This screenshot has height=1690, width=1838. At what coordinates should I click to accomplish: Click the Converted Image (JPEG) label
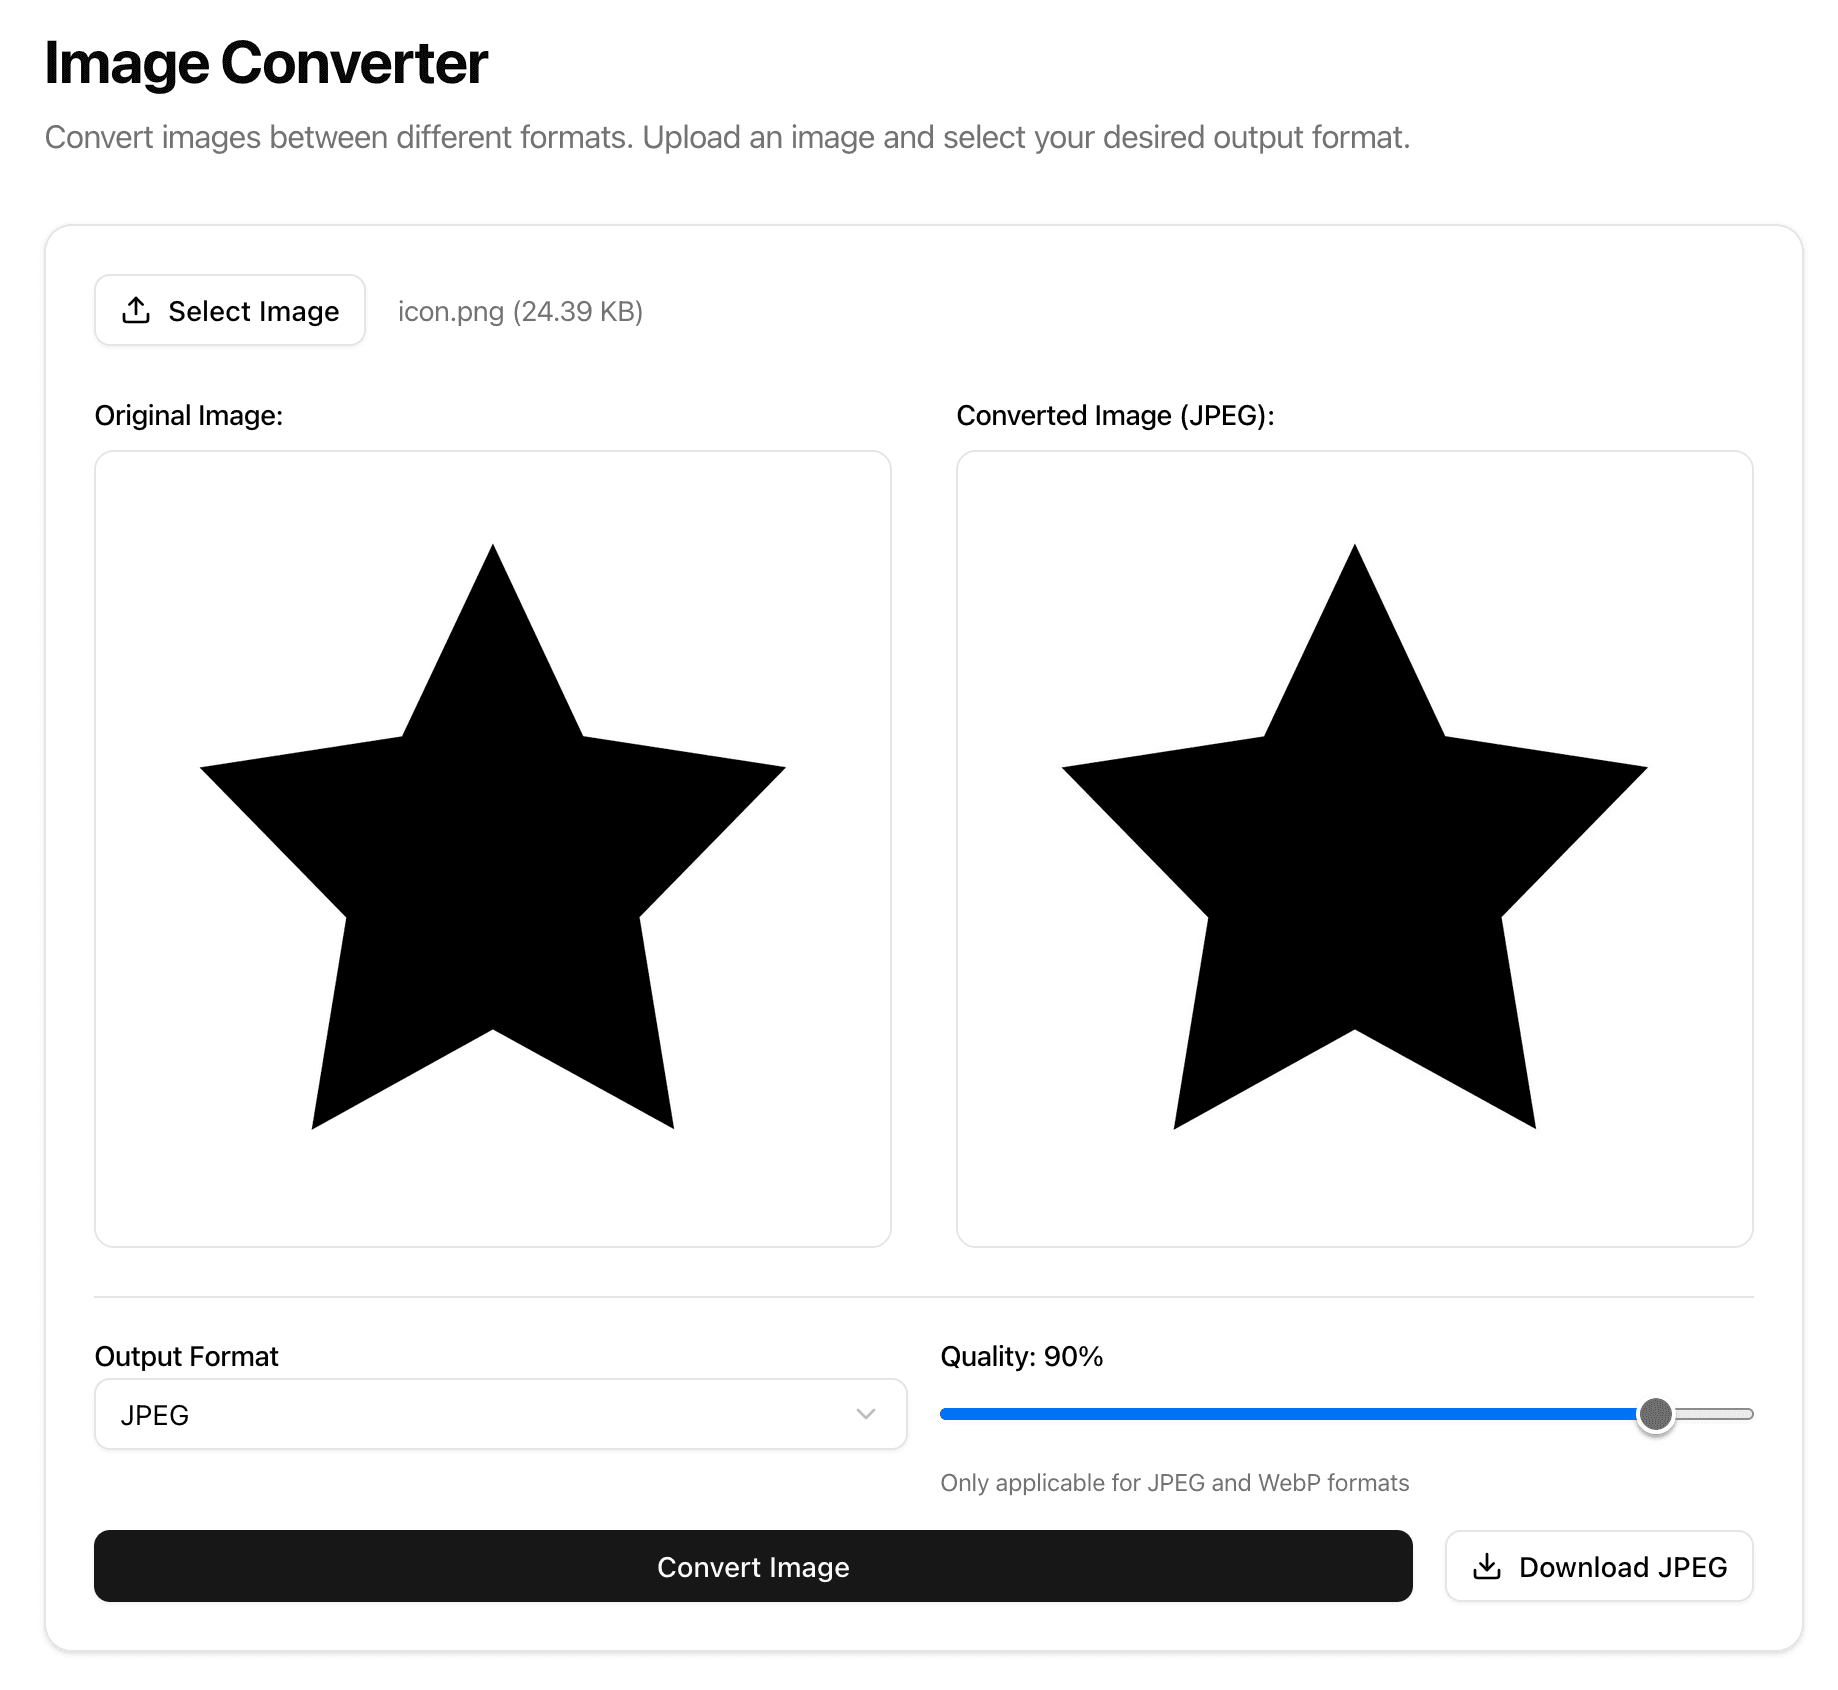(1115, 415)
